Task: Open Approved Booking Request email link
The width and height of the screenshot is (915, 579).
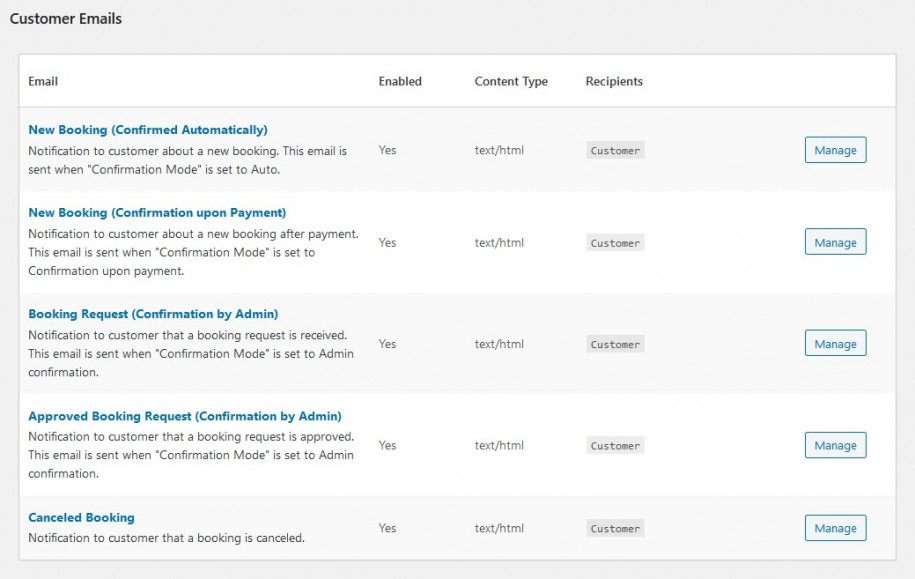Action: pos(185,416)
